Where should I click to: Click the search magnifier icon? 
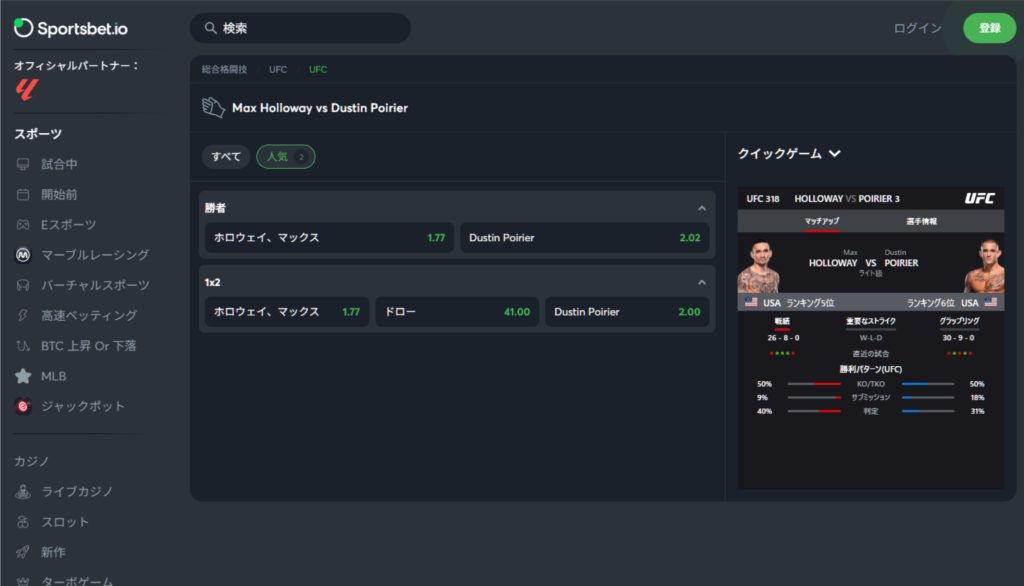click(210, 28)
